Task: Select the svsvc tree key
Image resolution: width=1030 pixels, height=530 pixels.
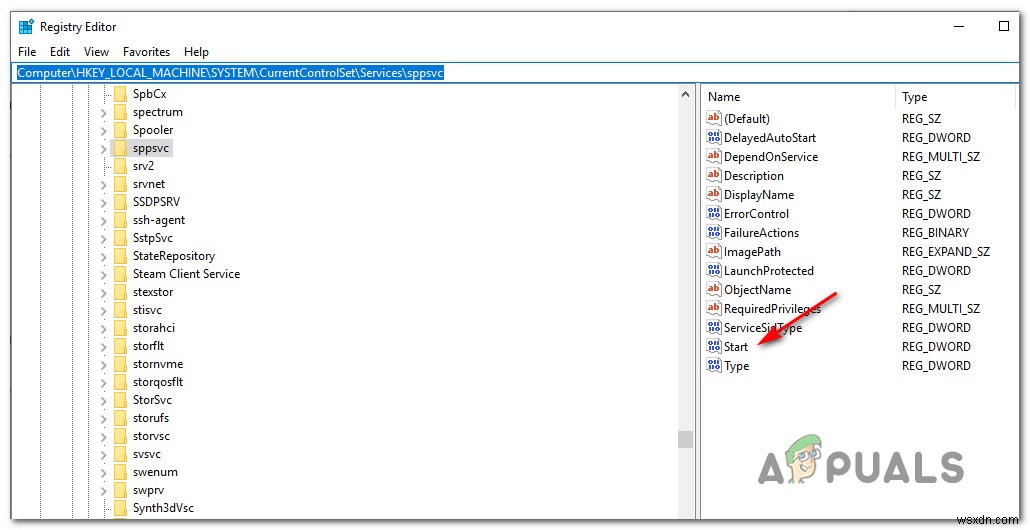Action: tap(146, 454)
